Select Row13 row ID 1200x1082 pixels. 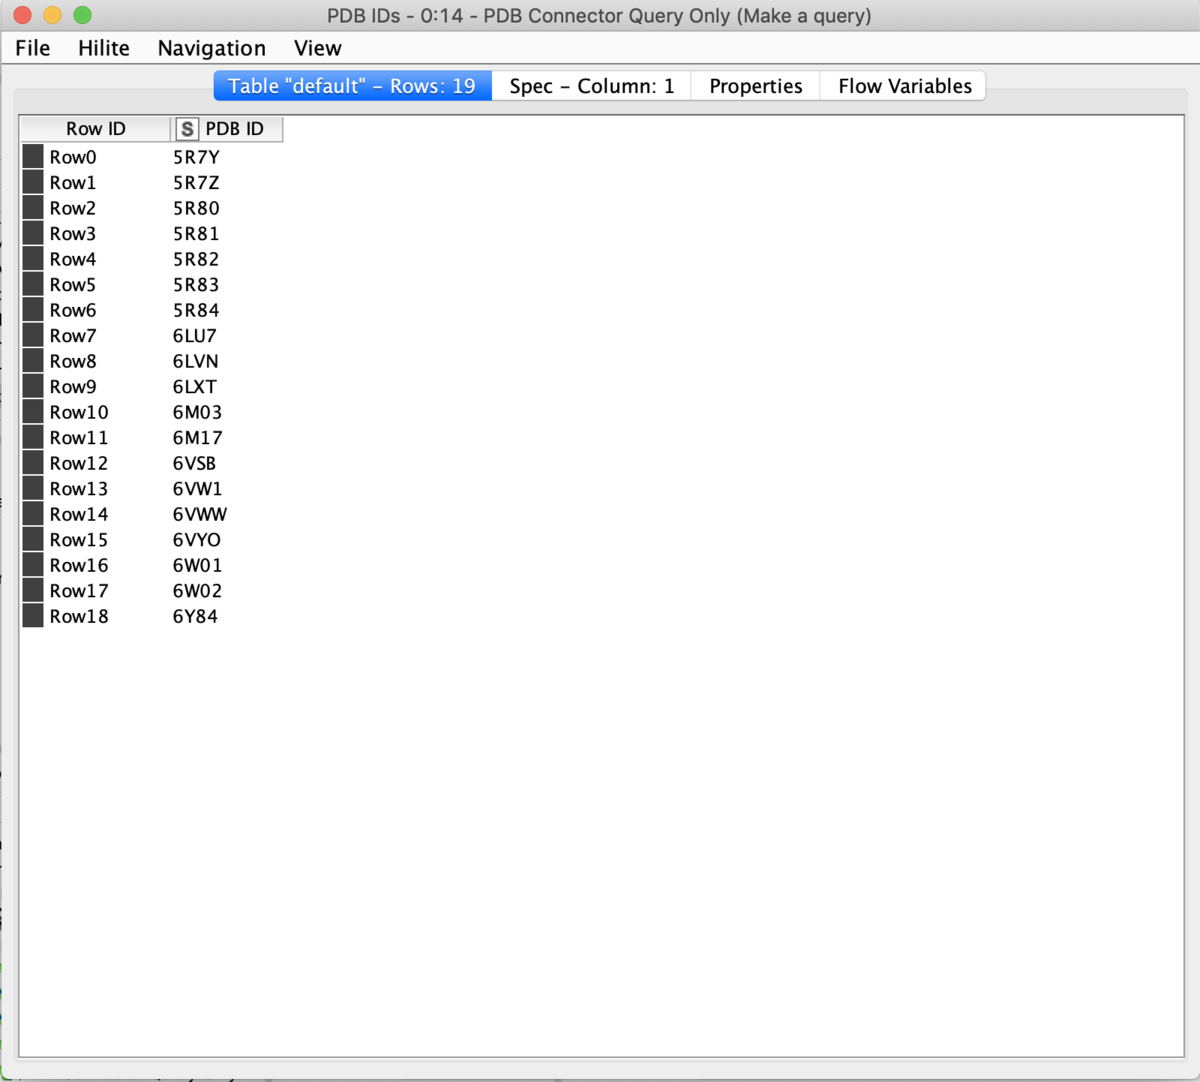79,489
